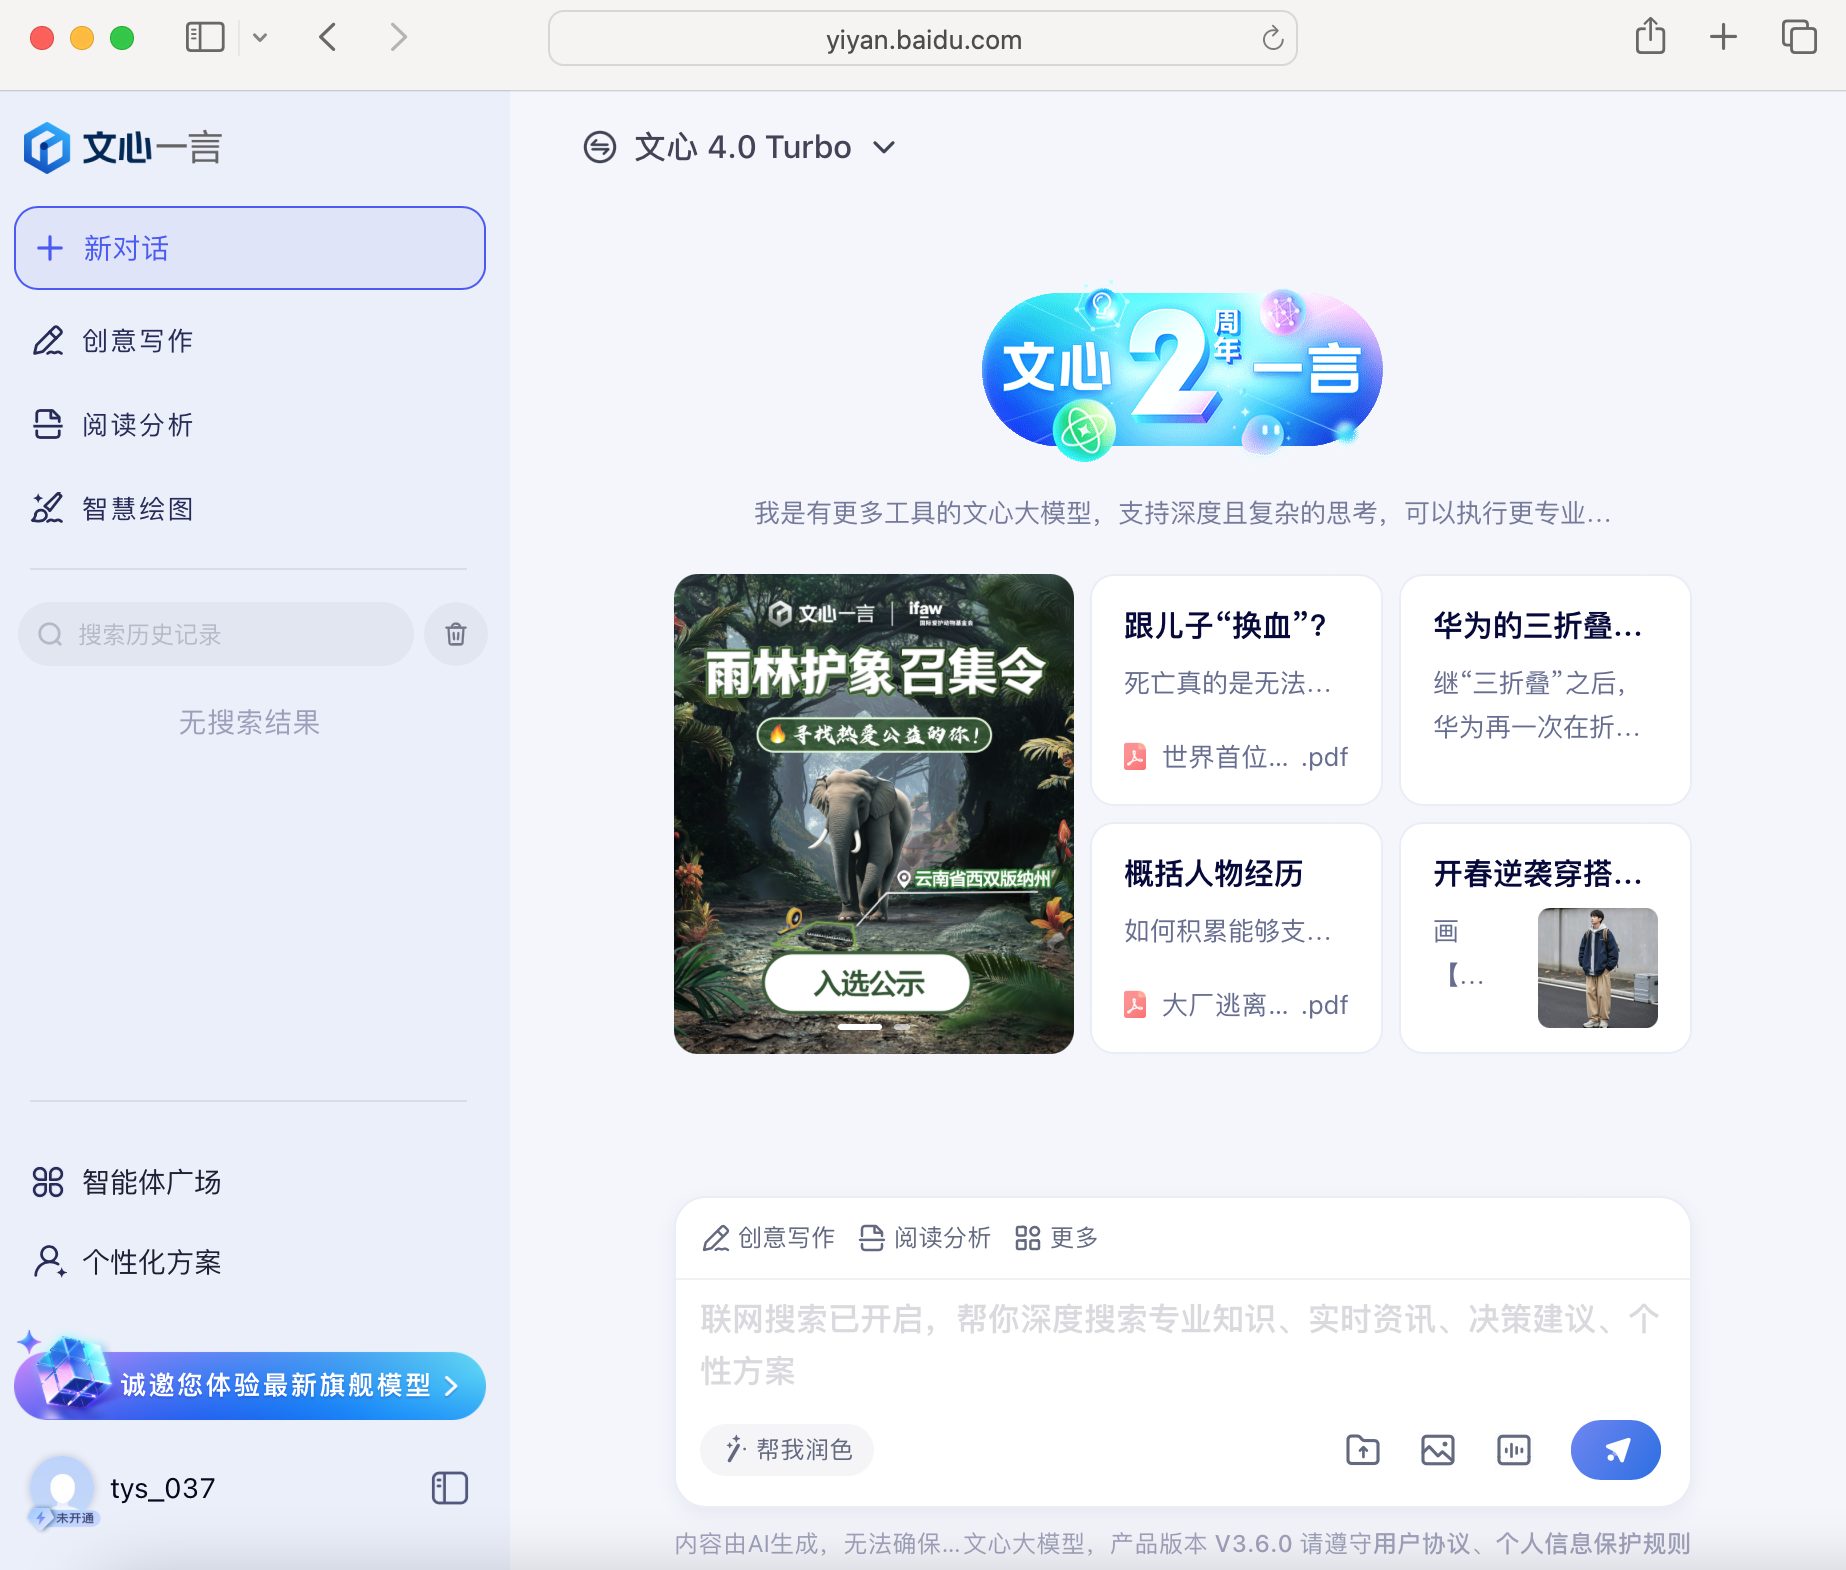Click the 文心一言 2周年 anniversary banner
The image size is (1846, 1570).
(1182, 372)
